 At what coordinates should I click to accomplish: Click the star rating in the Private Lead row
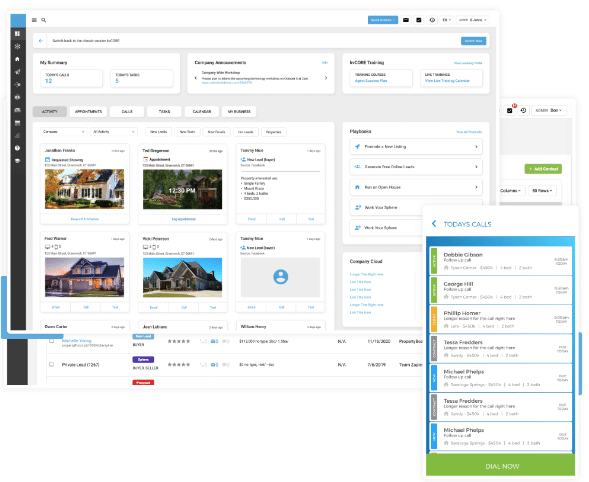[179, 364]
